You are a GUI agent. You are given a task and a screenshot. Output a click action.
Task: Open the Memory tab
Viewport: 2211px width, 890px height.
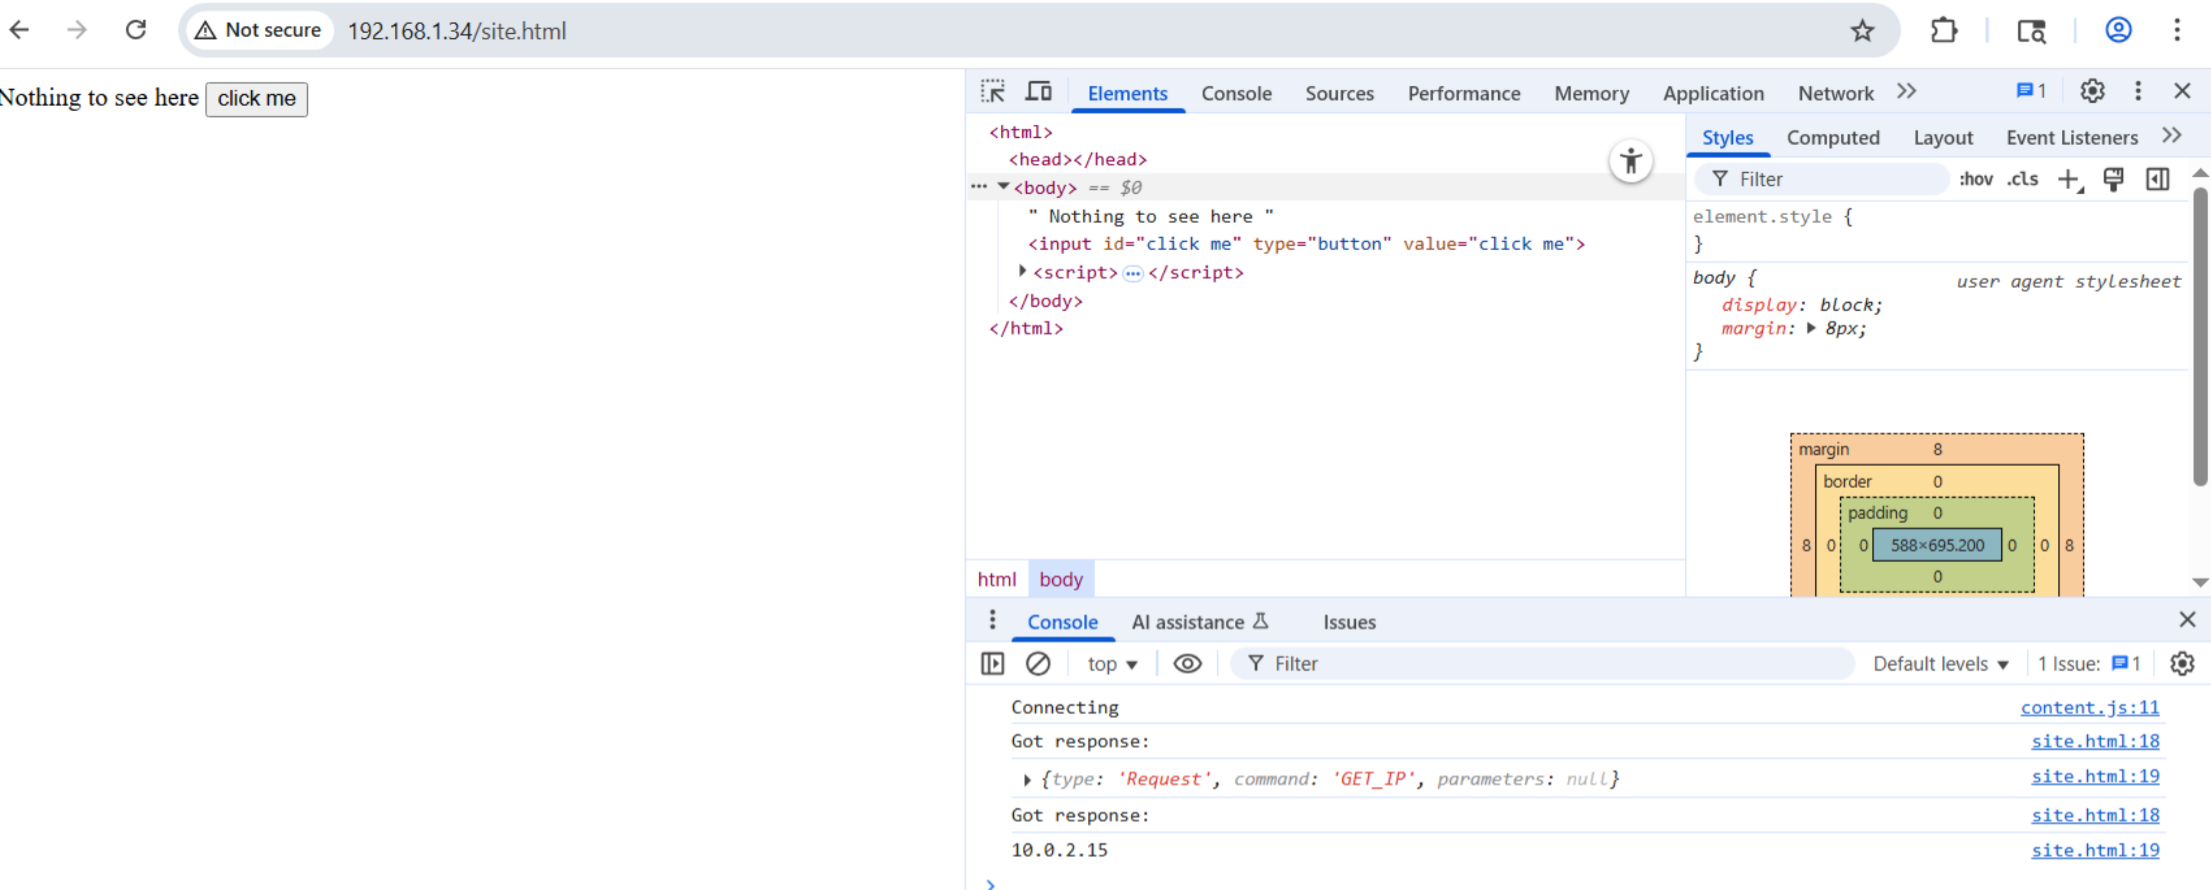pos(1591,93)
